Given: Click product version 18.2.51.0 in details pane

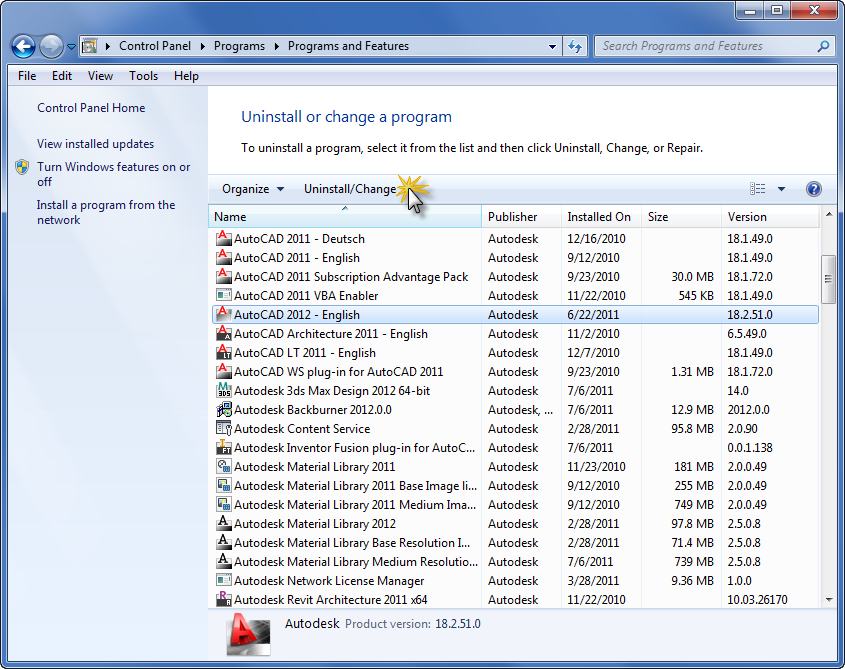Looking at the screenshot, I should (458, 624).
